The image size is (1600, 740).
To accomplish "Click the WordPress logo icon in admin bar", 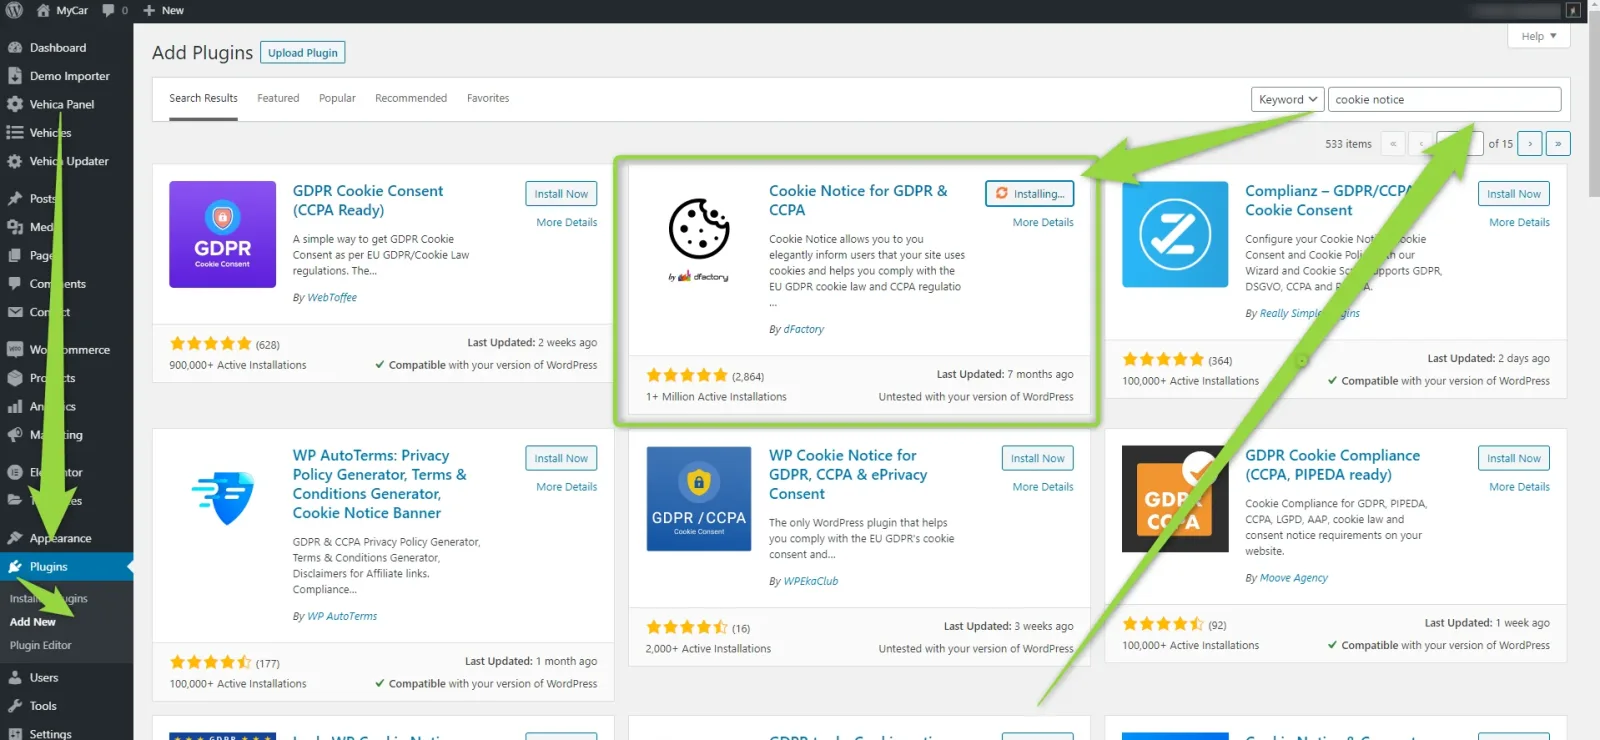I will click(x=14, y=10).
